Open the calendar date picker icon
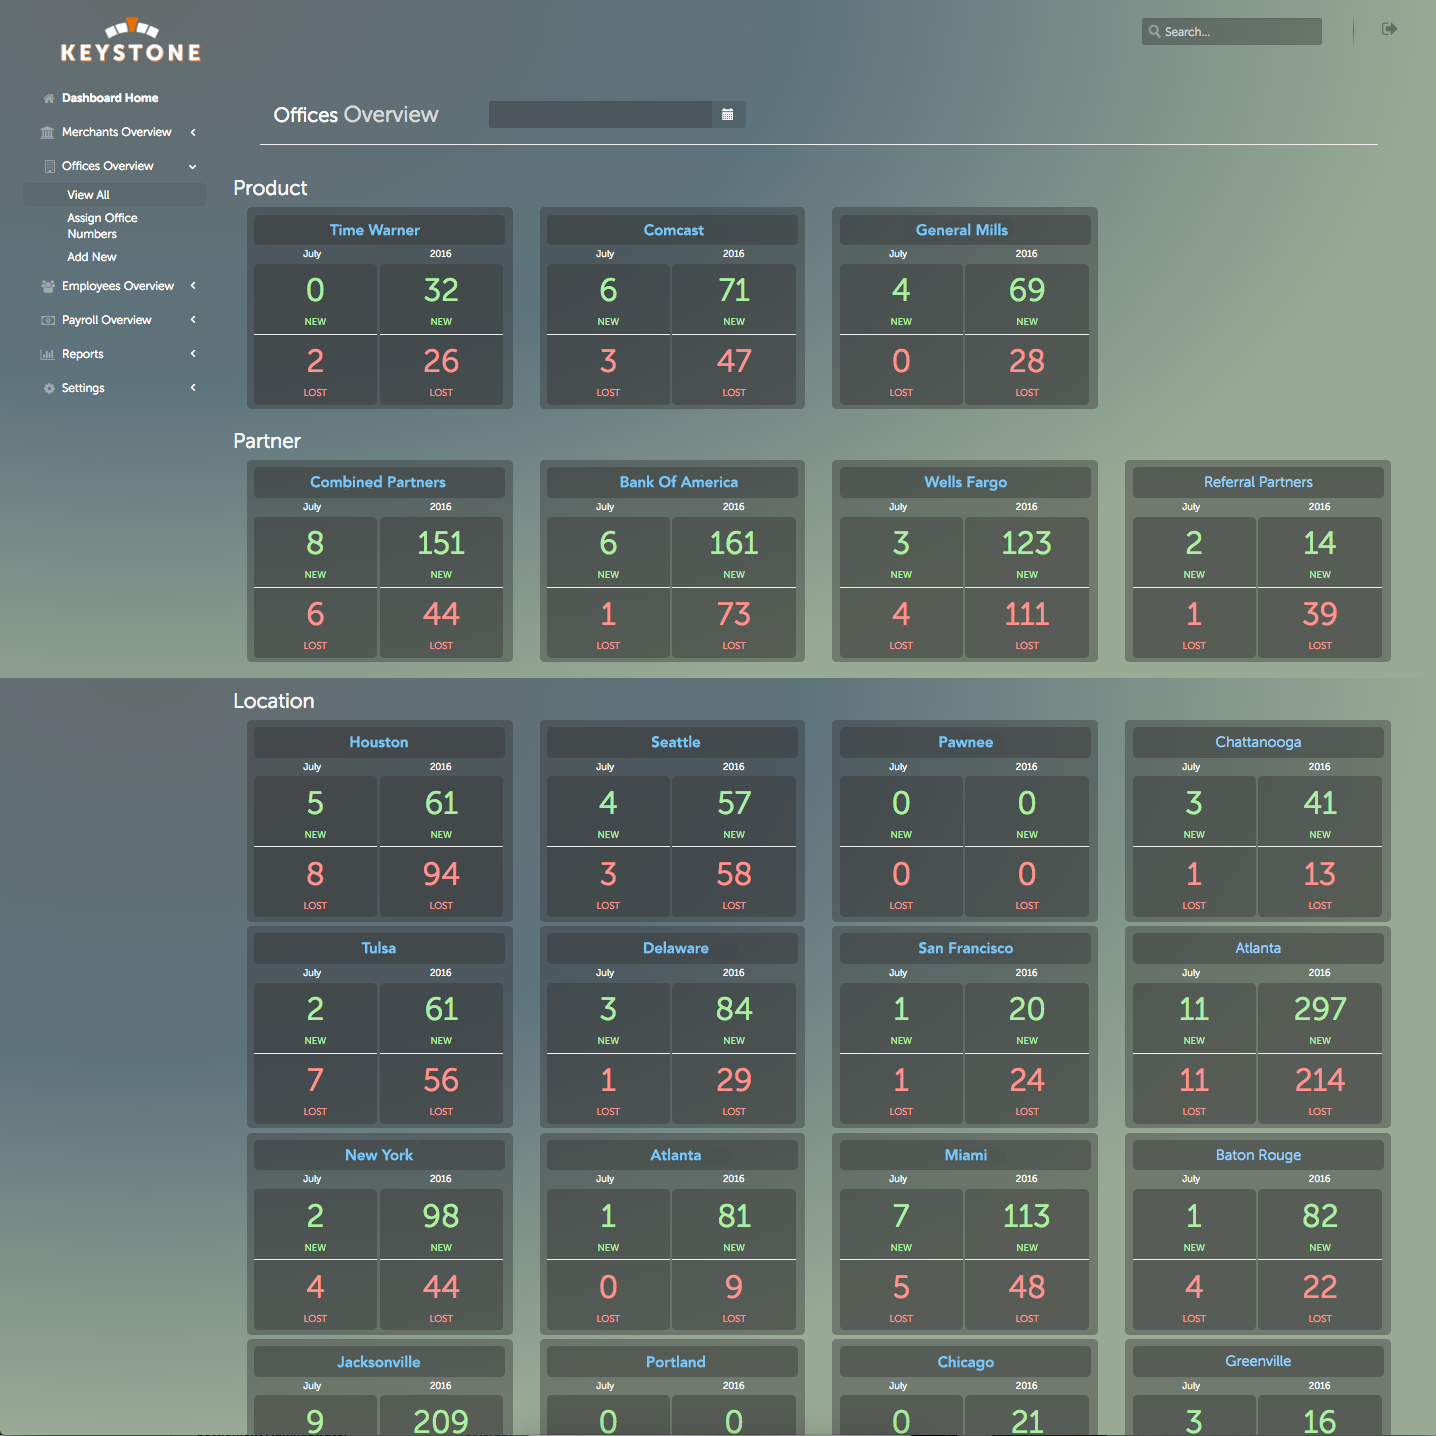Screen dimensions: 1436x1436 point(728,115)
